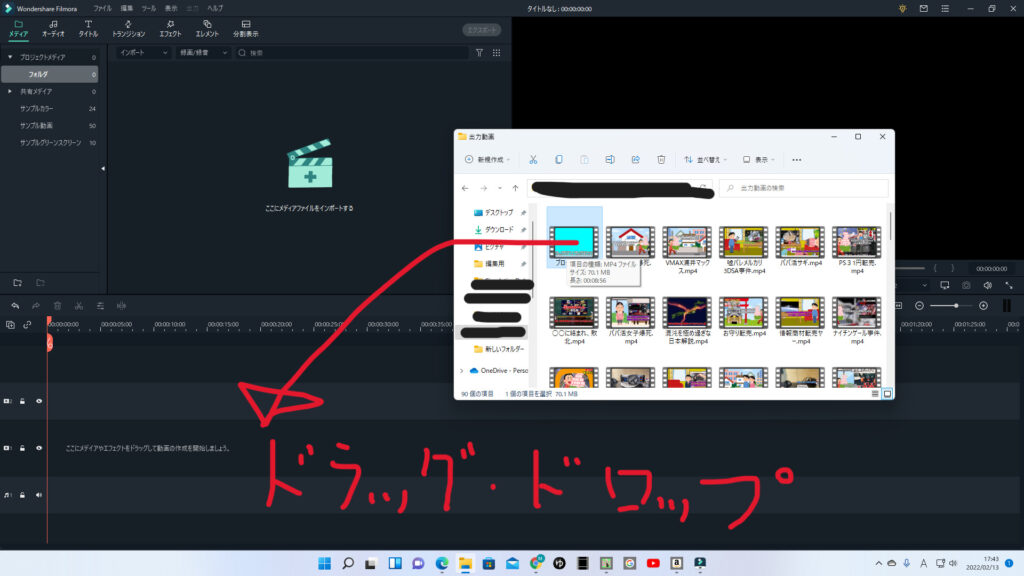Switch to the オーディオ tab
This screenshot has height=576, width=1024.
pyautogui.click(x=53, y=29)
